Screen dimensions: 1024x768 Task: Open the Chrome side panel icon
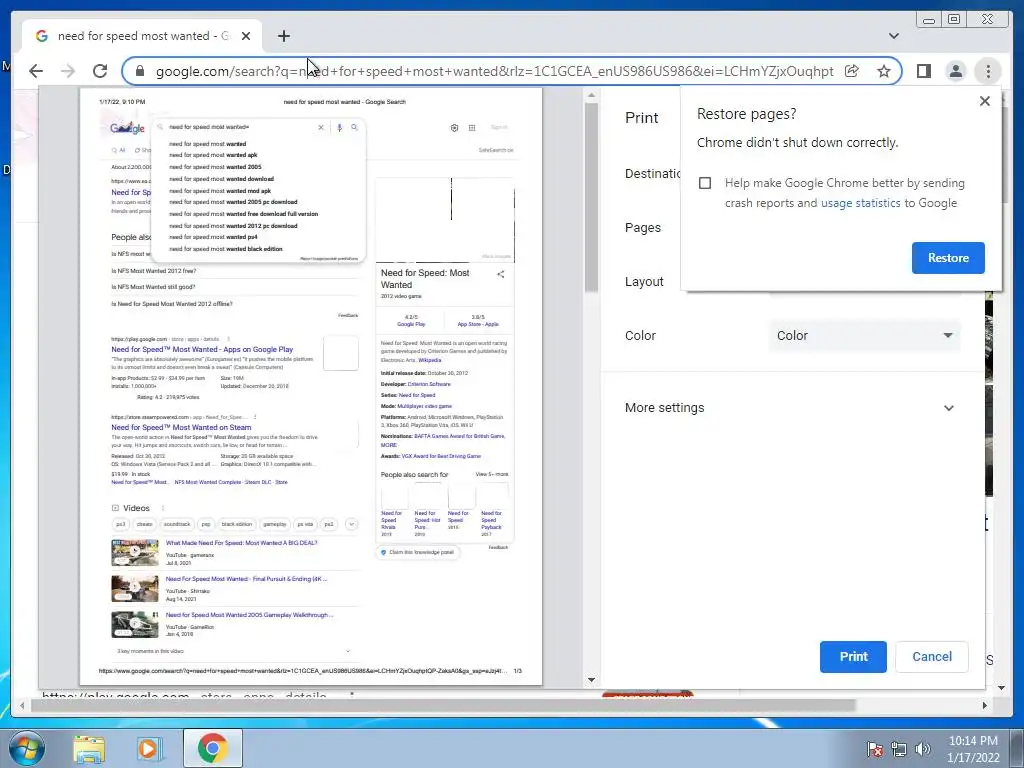(x=923, y=71)
